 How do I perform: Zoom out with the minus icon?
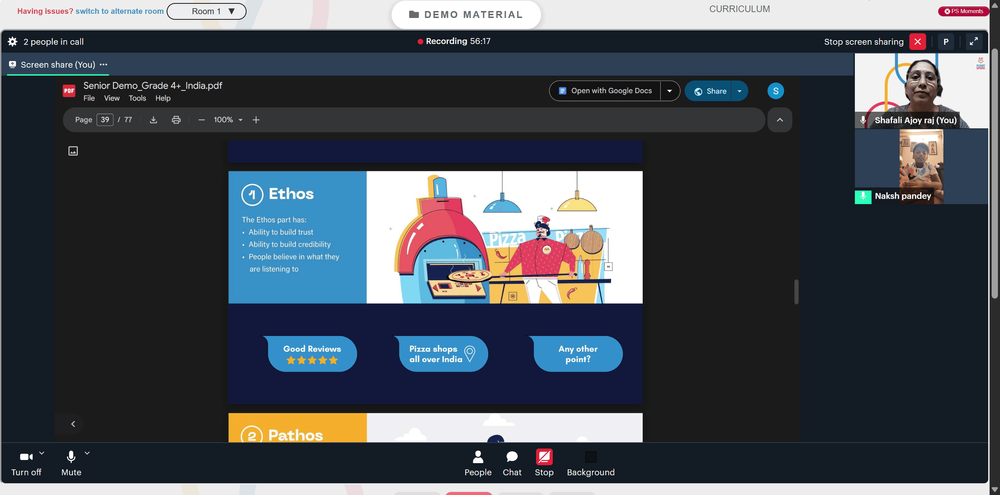tap(202, 119)
